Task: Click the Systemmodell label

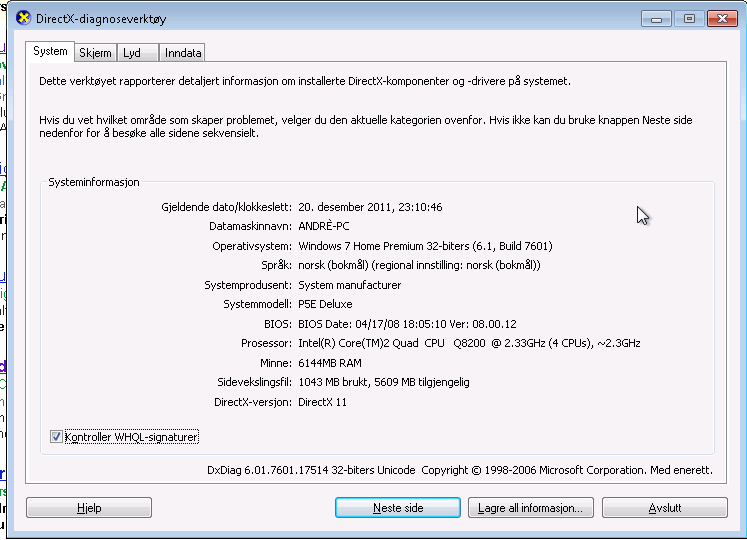Action: (257, 305)
